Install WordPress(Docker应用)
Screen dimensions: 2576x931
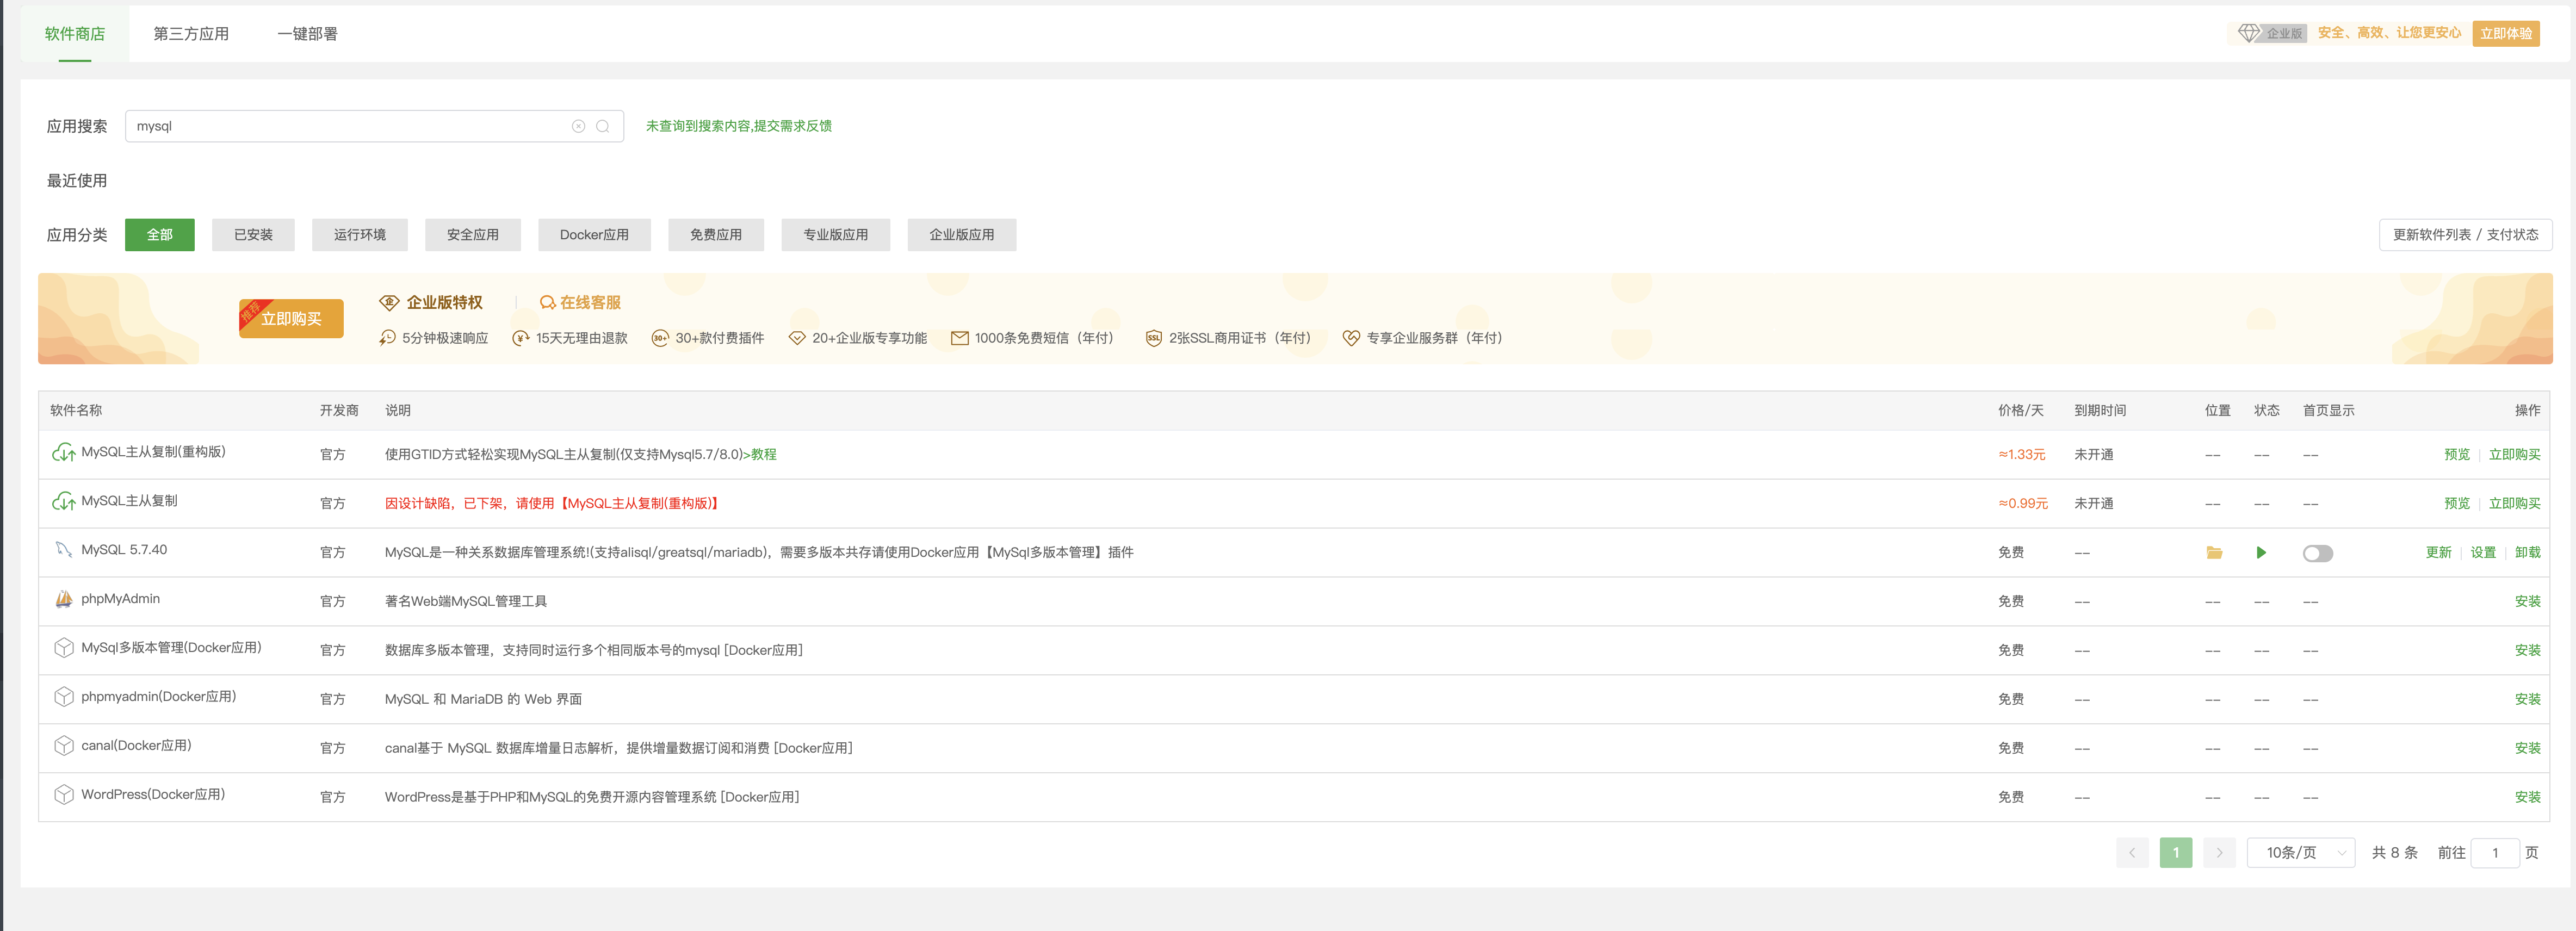tap(2527, 797)
